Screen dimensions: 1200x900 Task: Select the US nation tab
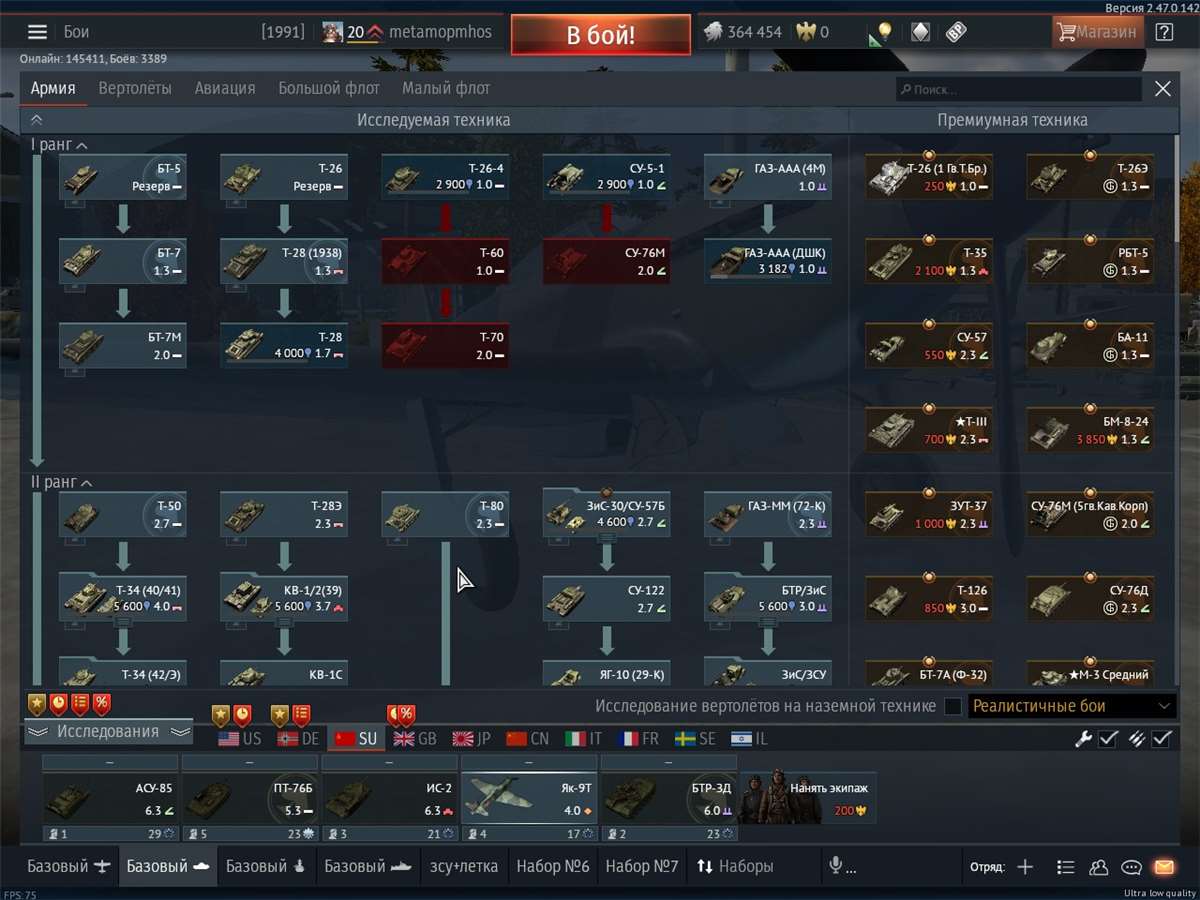tap(240, 739)
